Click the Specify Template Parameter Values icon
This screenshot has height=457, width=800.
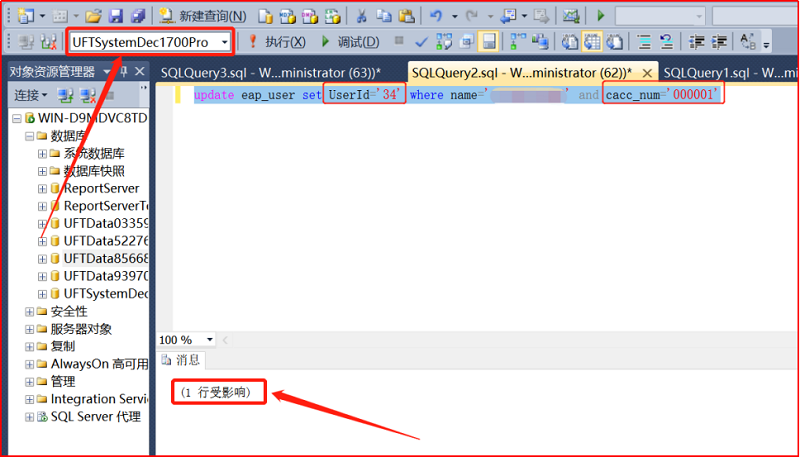748,42
